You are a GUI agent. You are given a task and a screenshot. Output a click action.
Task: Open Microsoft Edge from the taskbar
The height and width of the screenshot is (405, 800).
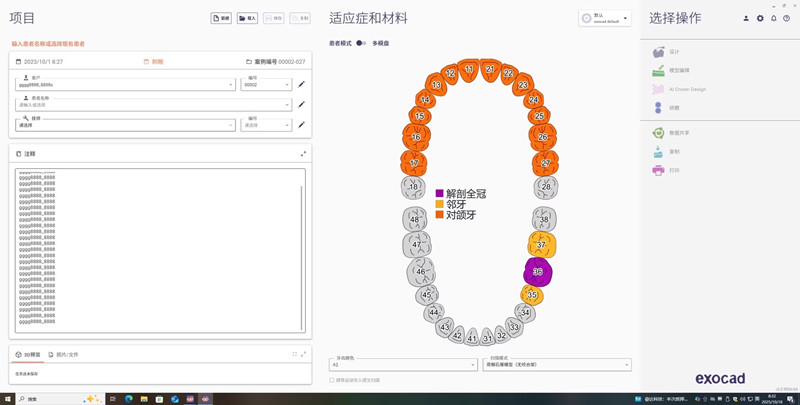[129, 399]
